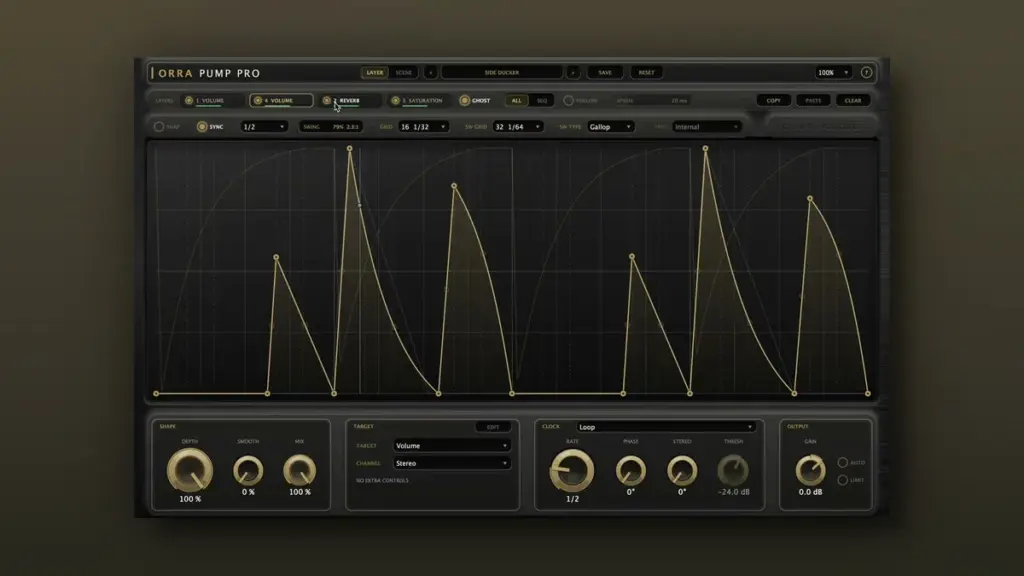Clear the current curve
Image resolution: width=1024 pixels, height=576 pixels.
point(853,101)
